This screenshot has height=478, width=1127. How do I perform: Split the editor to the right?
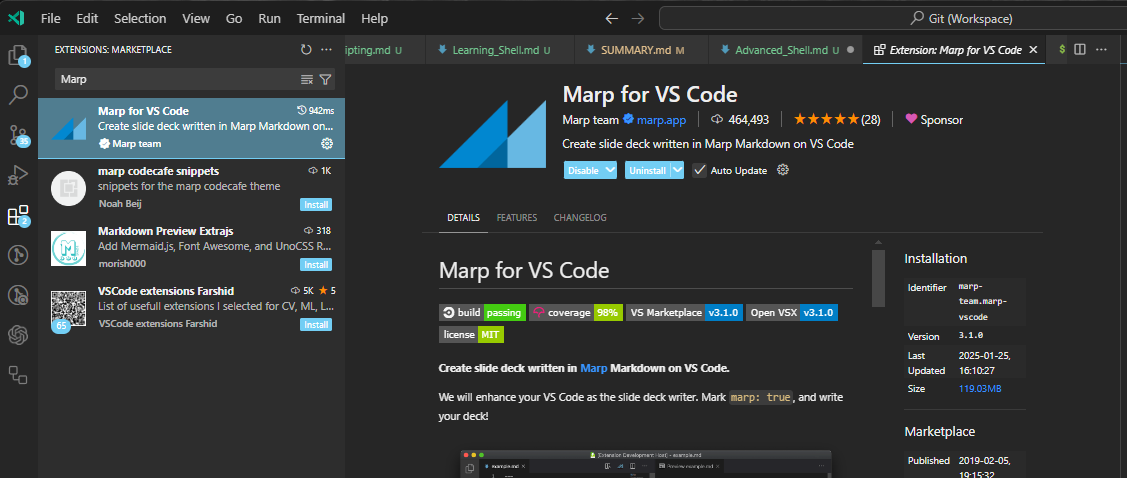tap(1079, 49)
